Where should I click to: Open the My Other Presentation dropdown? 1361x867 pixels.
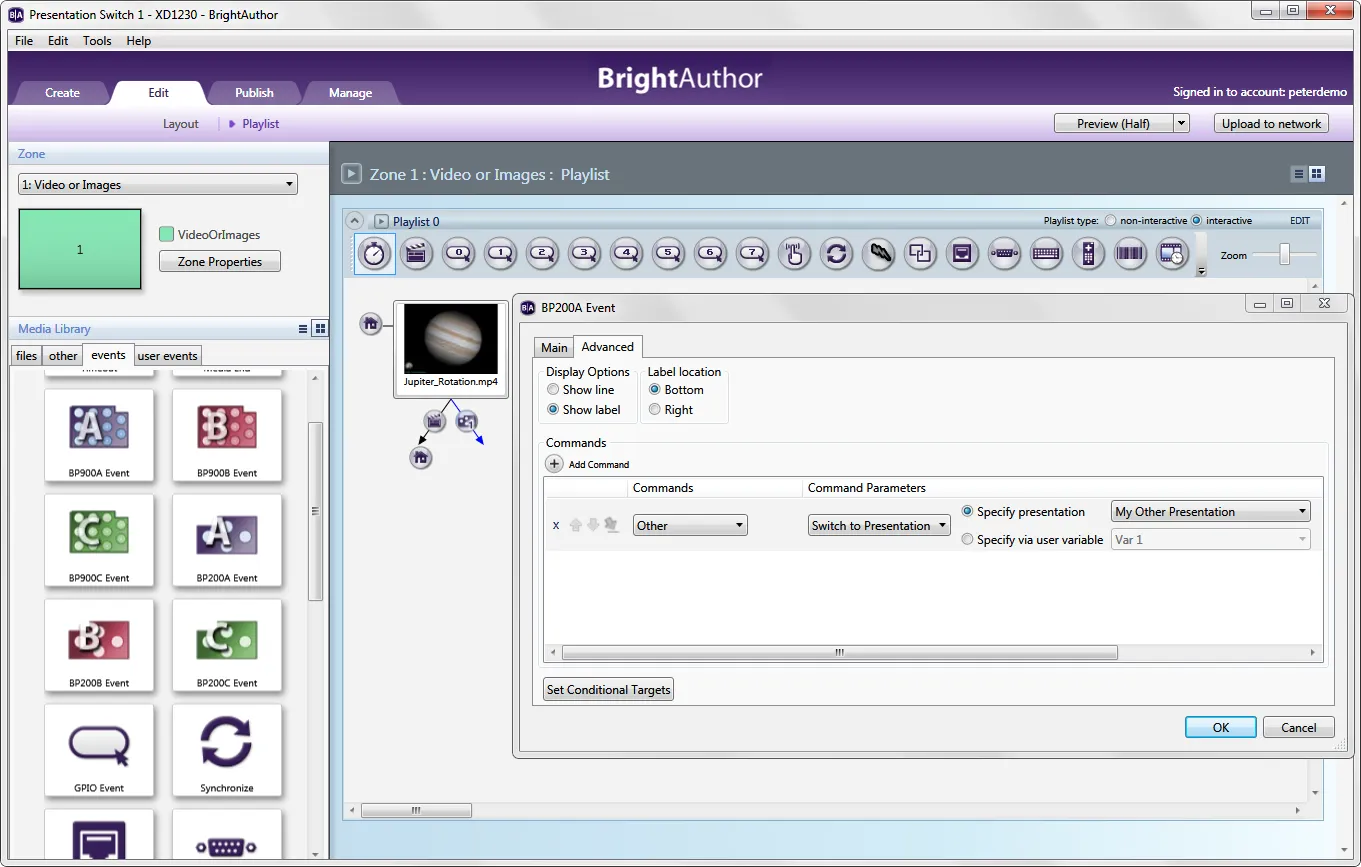pos(1210,512)
